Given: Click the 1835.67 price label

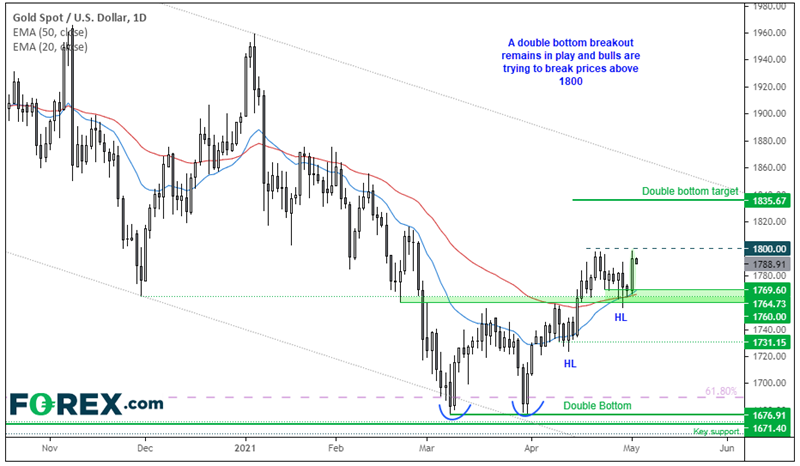Looking at the screenshot, I should pyautogui.click(x=768, y=201).
